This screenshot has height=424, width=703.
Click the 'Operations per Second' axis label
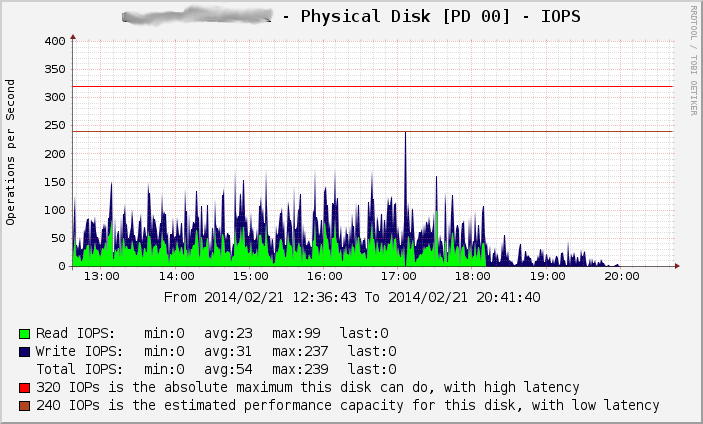pyautogui.click(x=10, y=152)
